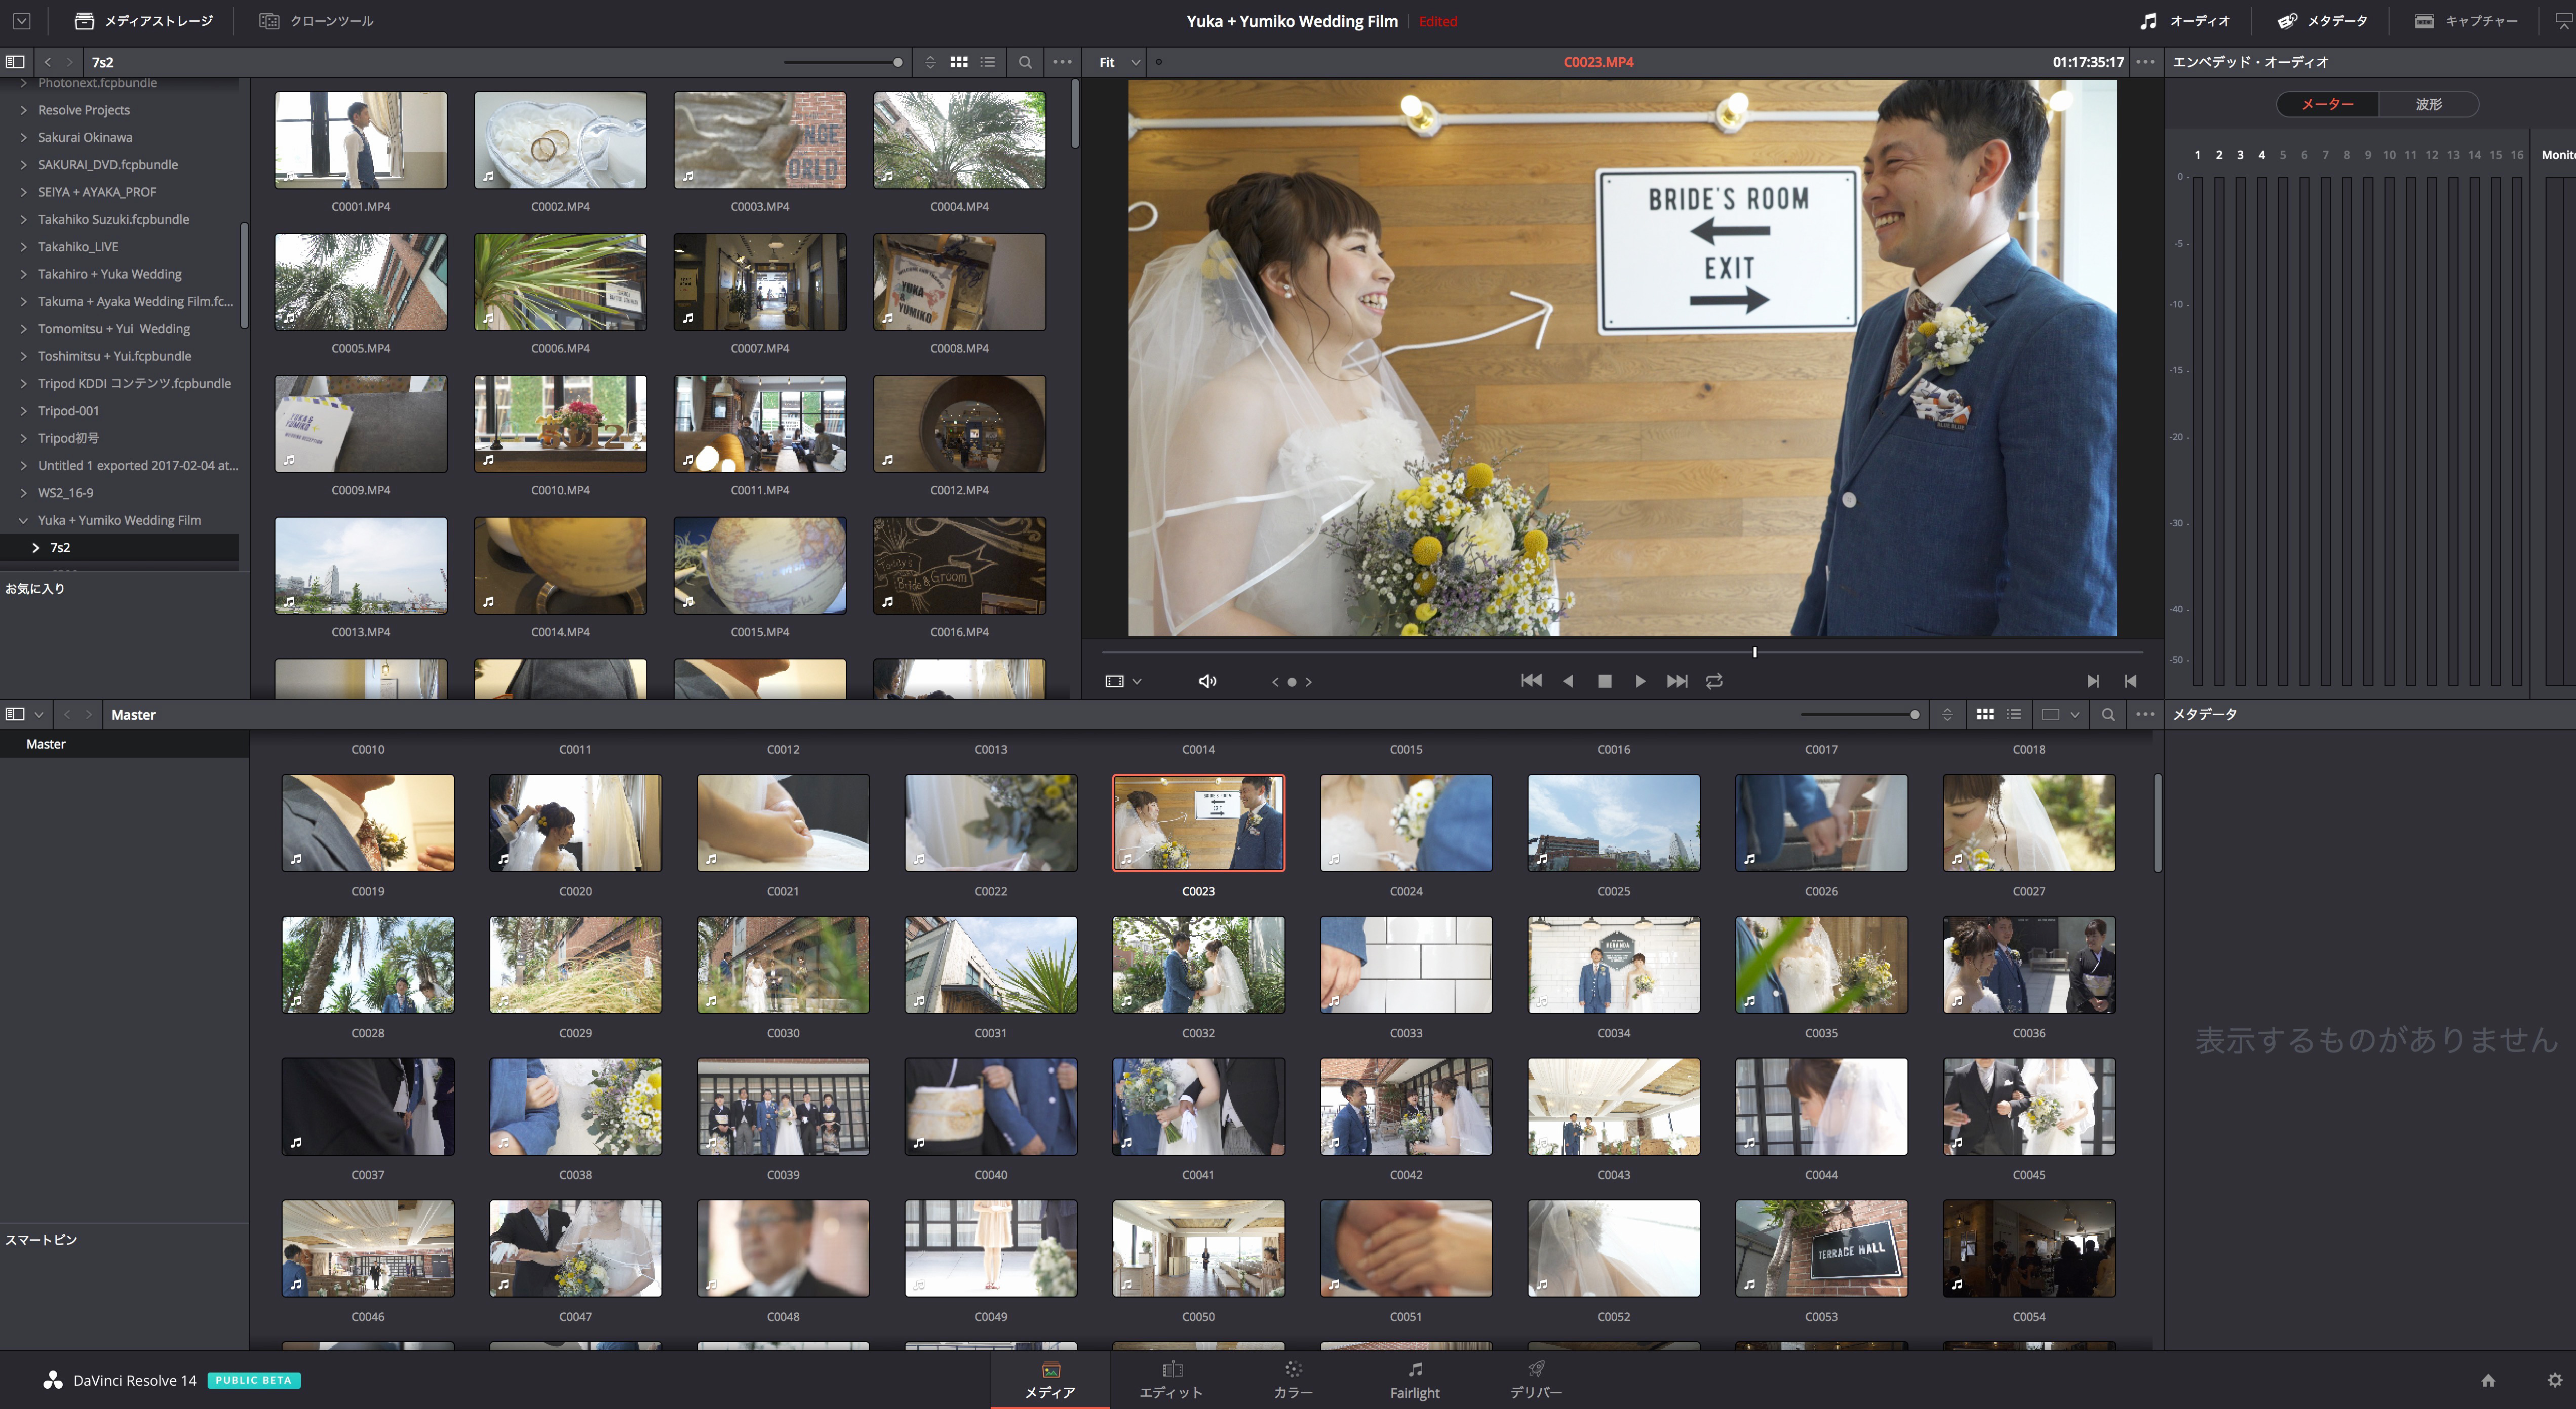Click the loop playback icon in viewer
The image size is (2576, 1409).
tap(1714, 681)
